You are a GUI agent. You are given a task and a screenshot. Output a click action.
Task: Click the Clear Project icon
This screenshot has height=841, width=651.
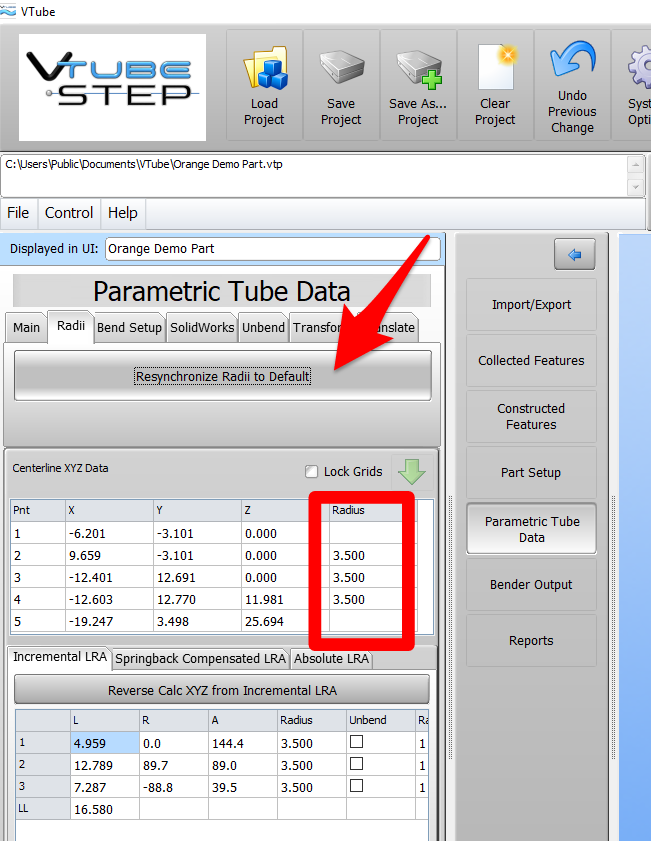(x=495, y=72)
